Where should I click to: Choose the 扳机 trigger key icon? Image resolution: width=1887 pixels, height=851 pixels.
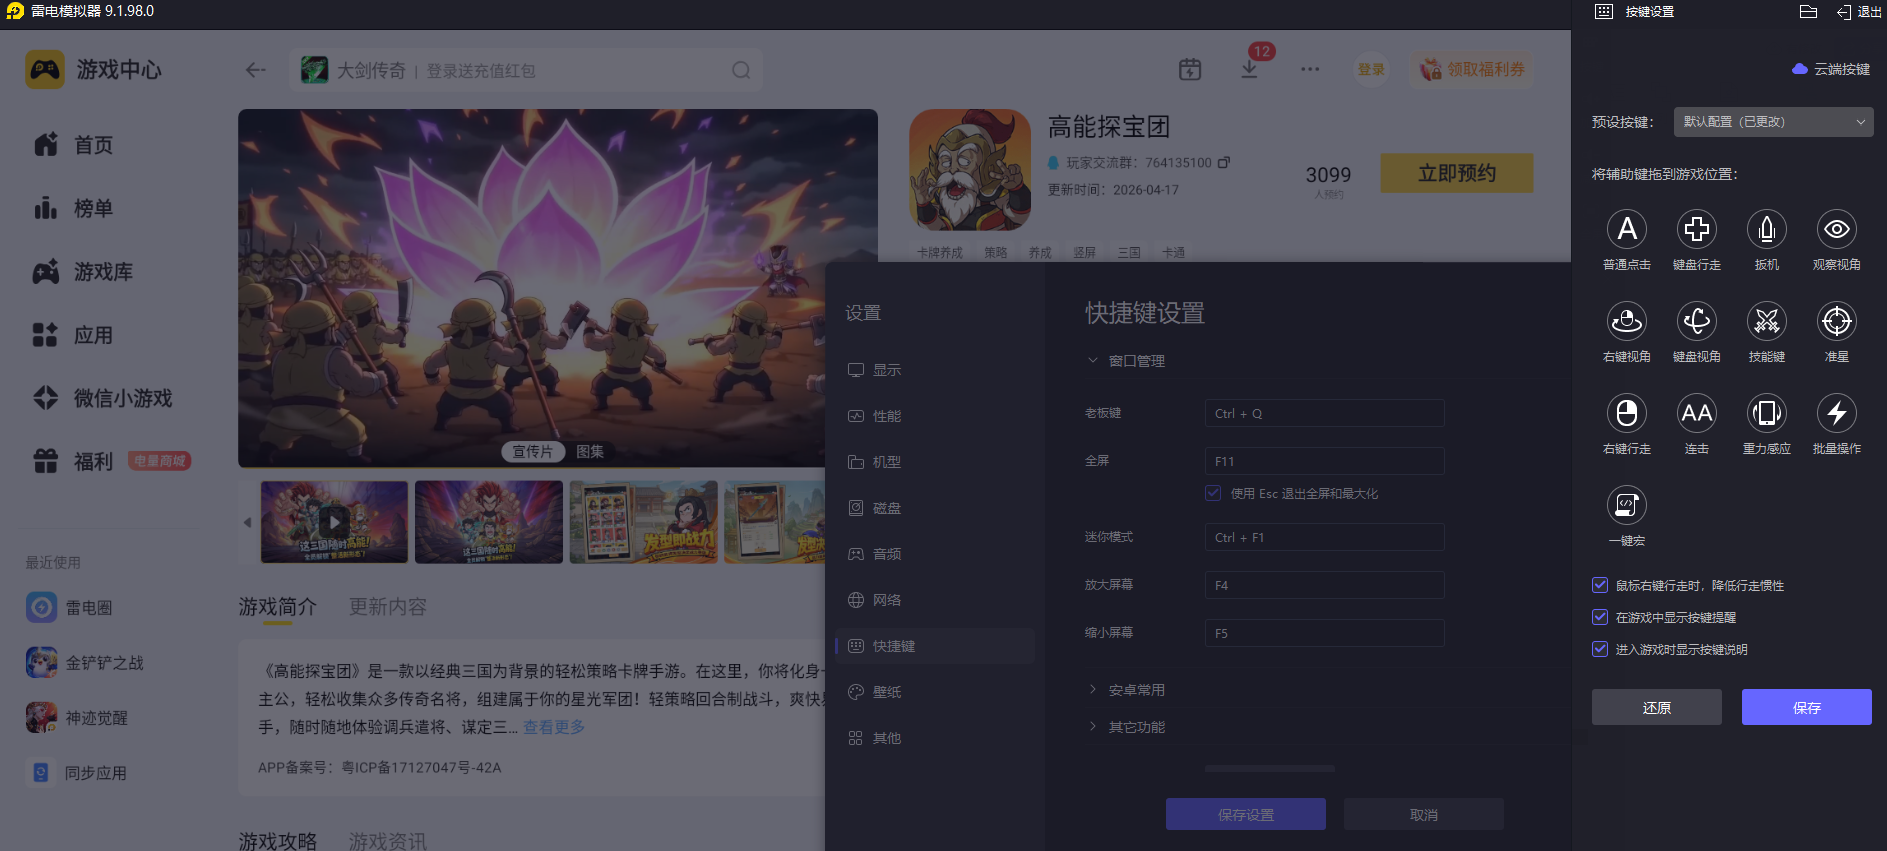click(1767, 229)
